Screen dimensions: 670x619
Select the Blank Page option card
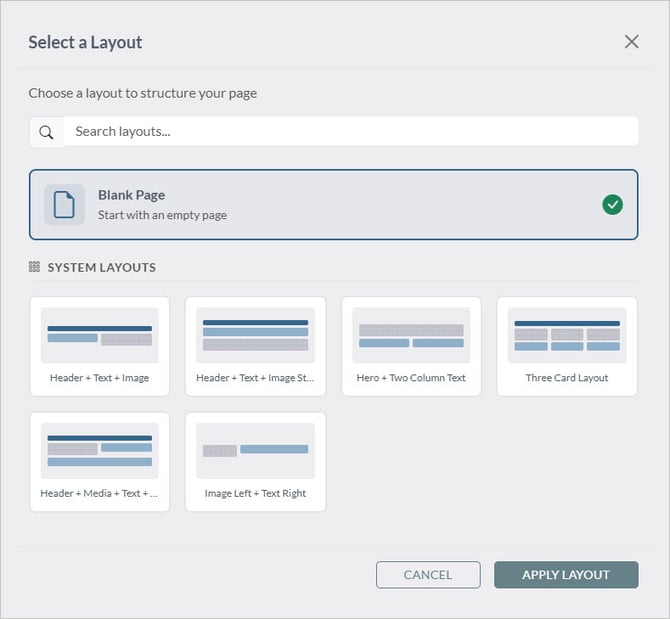(x=334, y=205)
